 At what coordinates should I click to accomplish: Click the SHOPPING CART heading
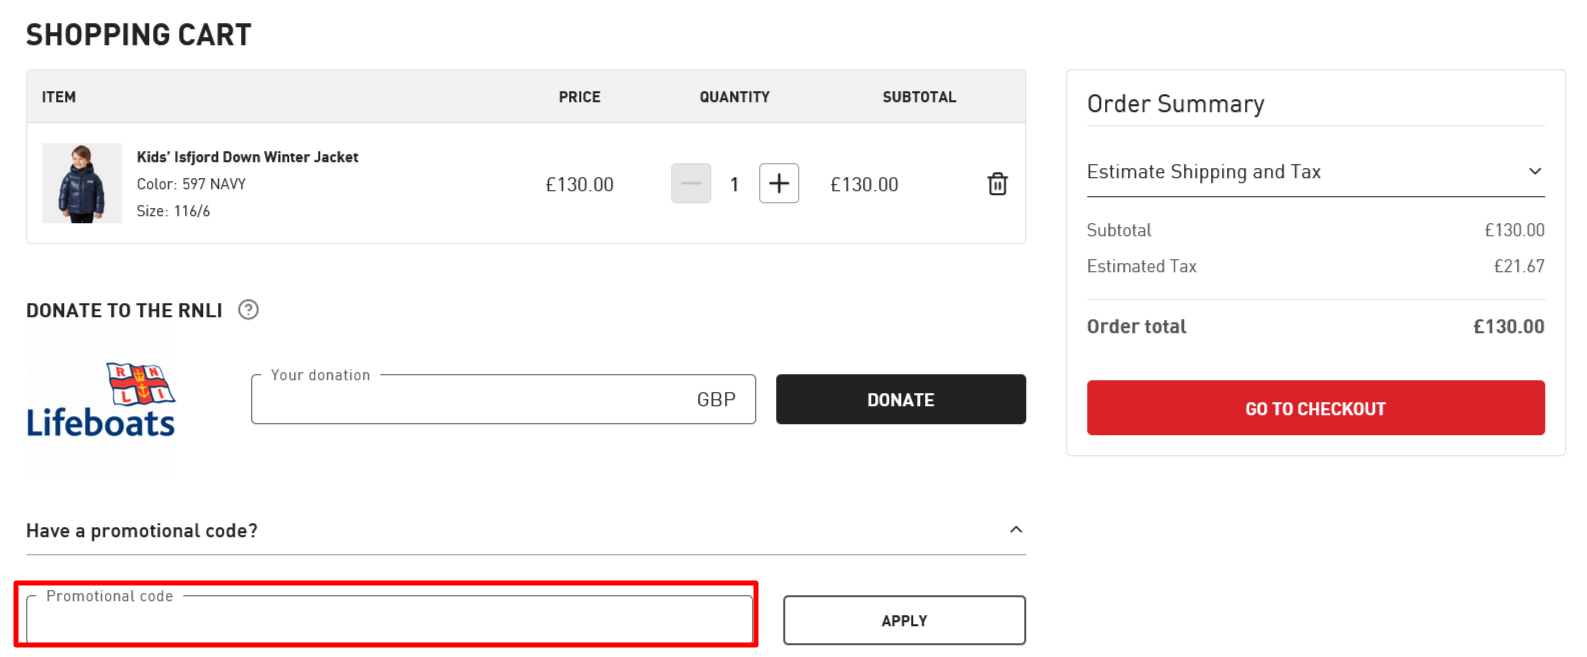click(139, 35)
